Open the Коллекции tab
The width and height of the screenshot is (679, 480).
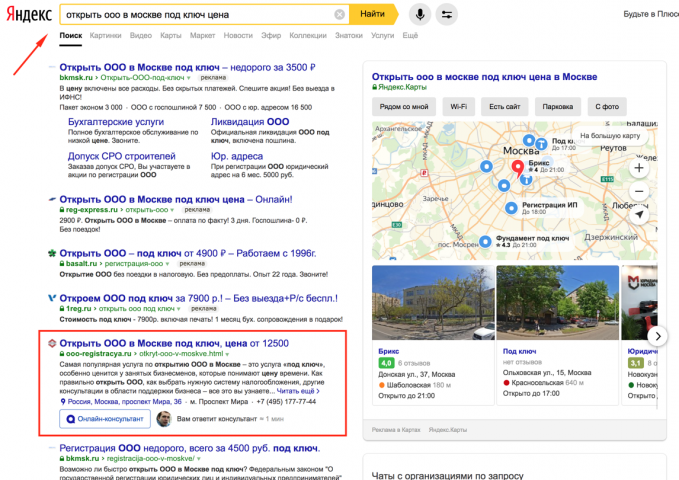307,36
